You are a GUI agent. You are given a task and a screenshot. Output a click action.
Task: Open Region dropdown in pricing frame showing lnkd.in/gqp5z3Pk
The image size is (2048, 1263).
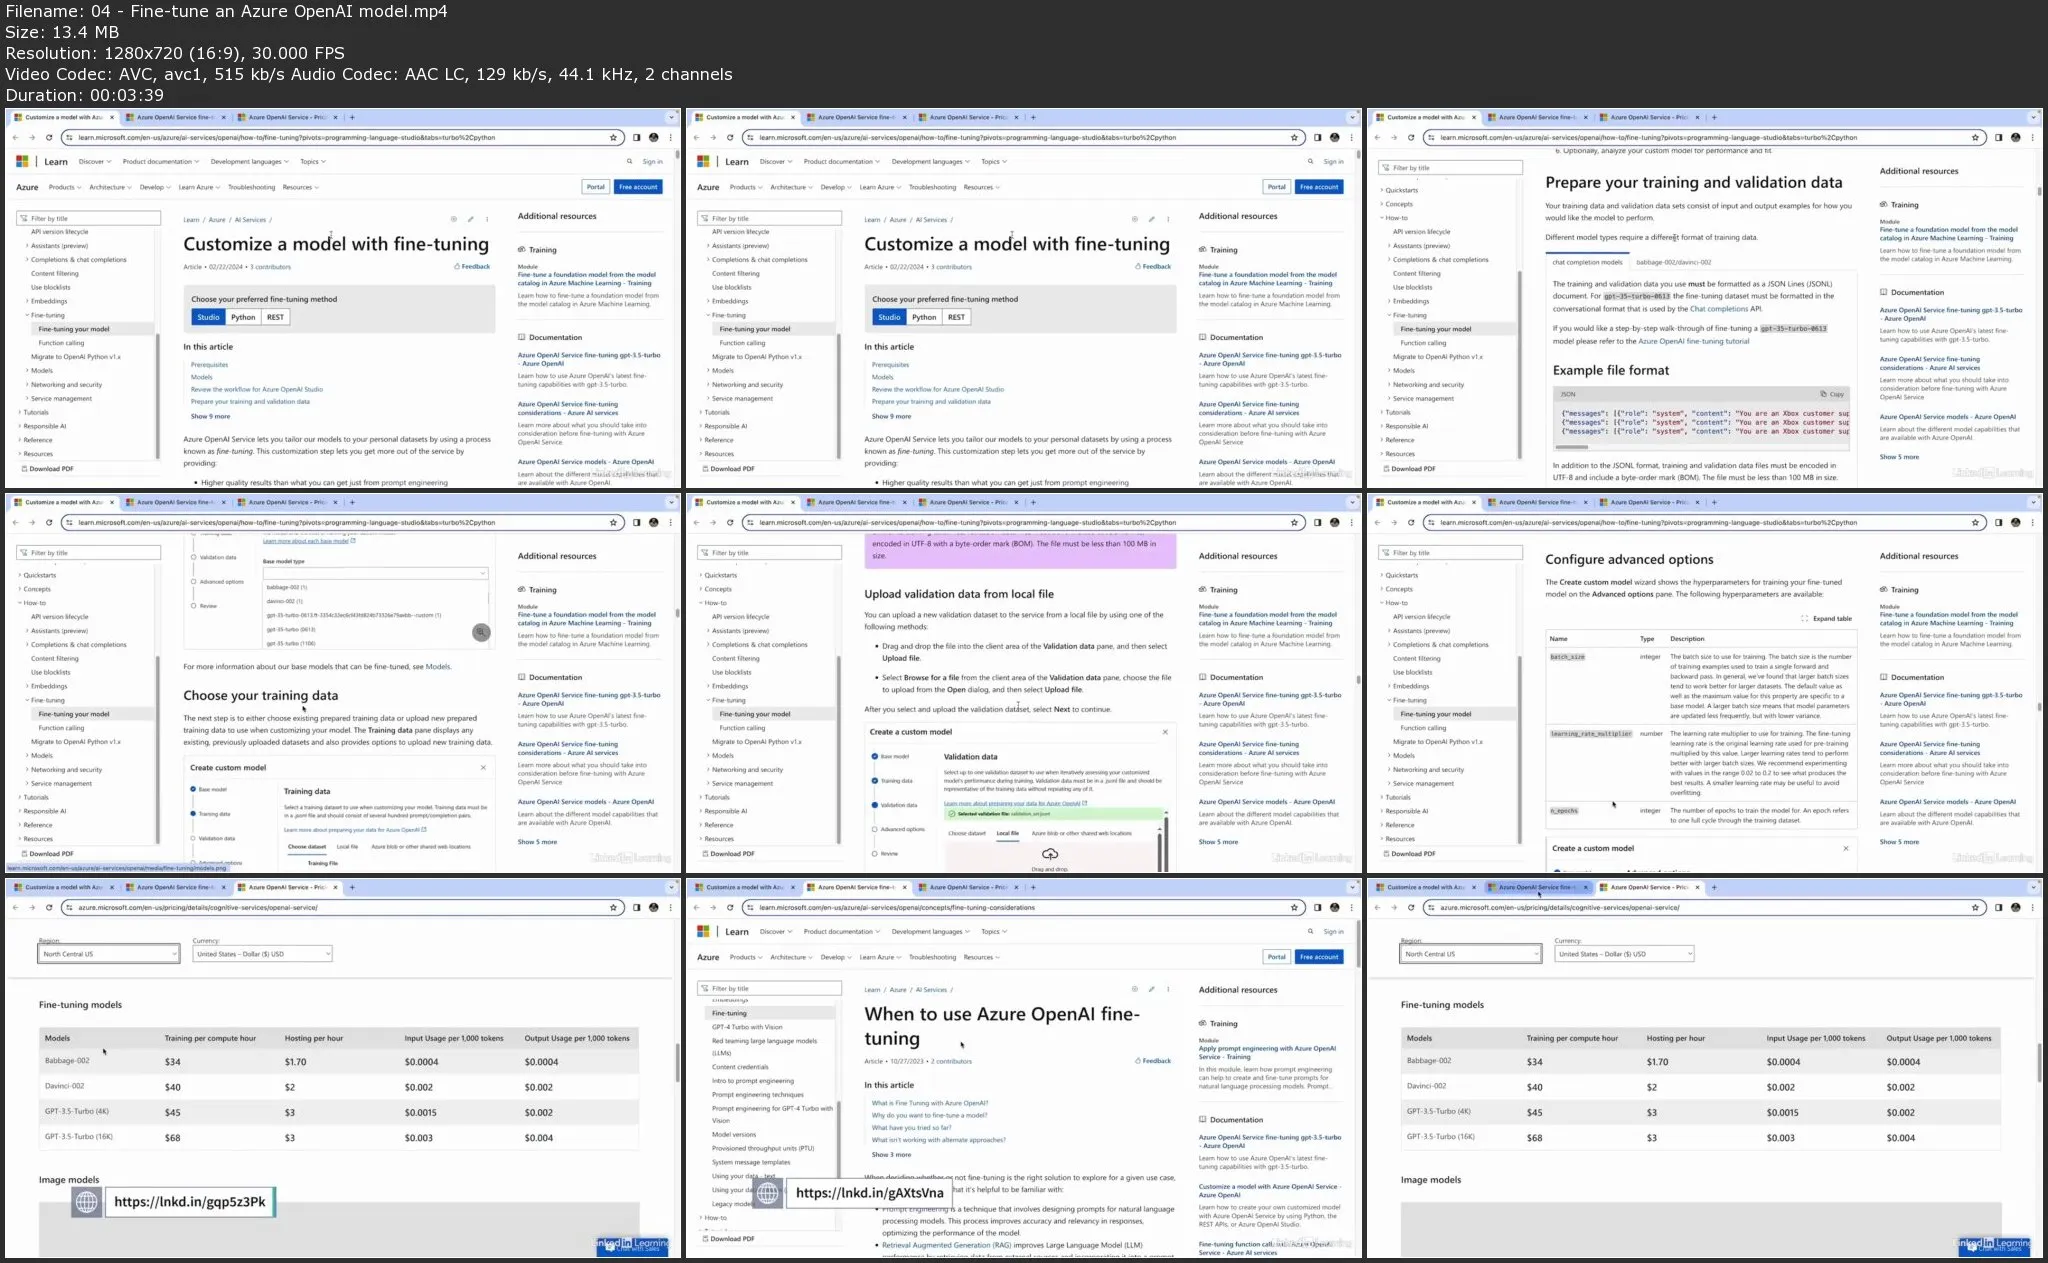click(x=109, y=954)
